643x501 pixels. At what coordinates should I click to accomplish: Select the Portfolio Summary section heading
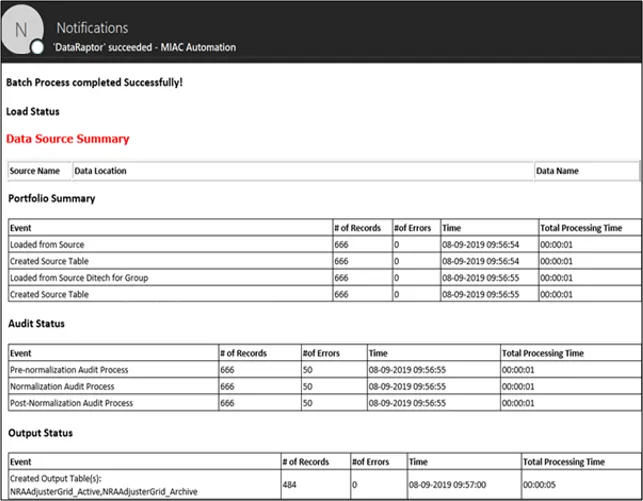click(50, 198)
